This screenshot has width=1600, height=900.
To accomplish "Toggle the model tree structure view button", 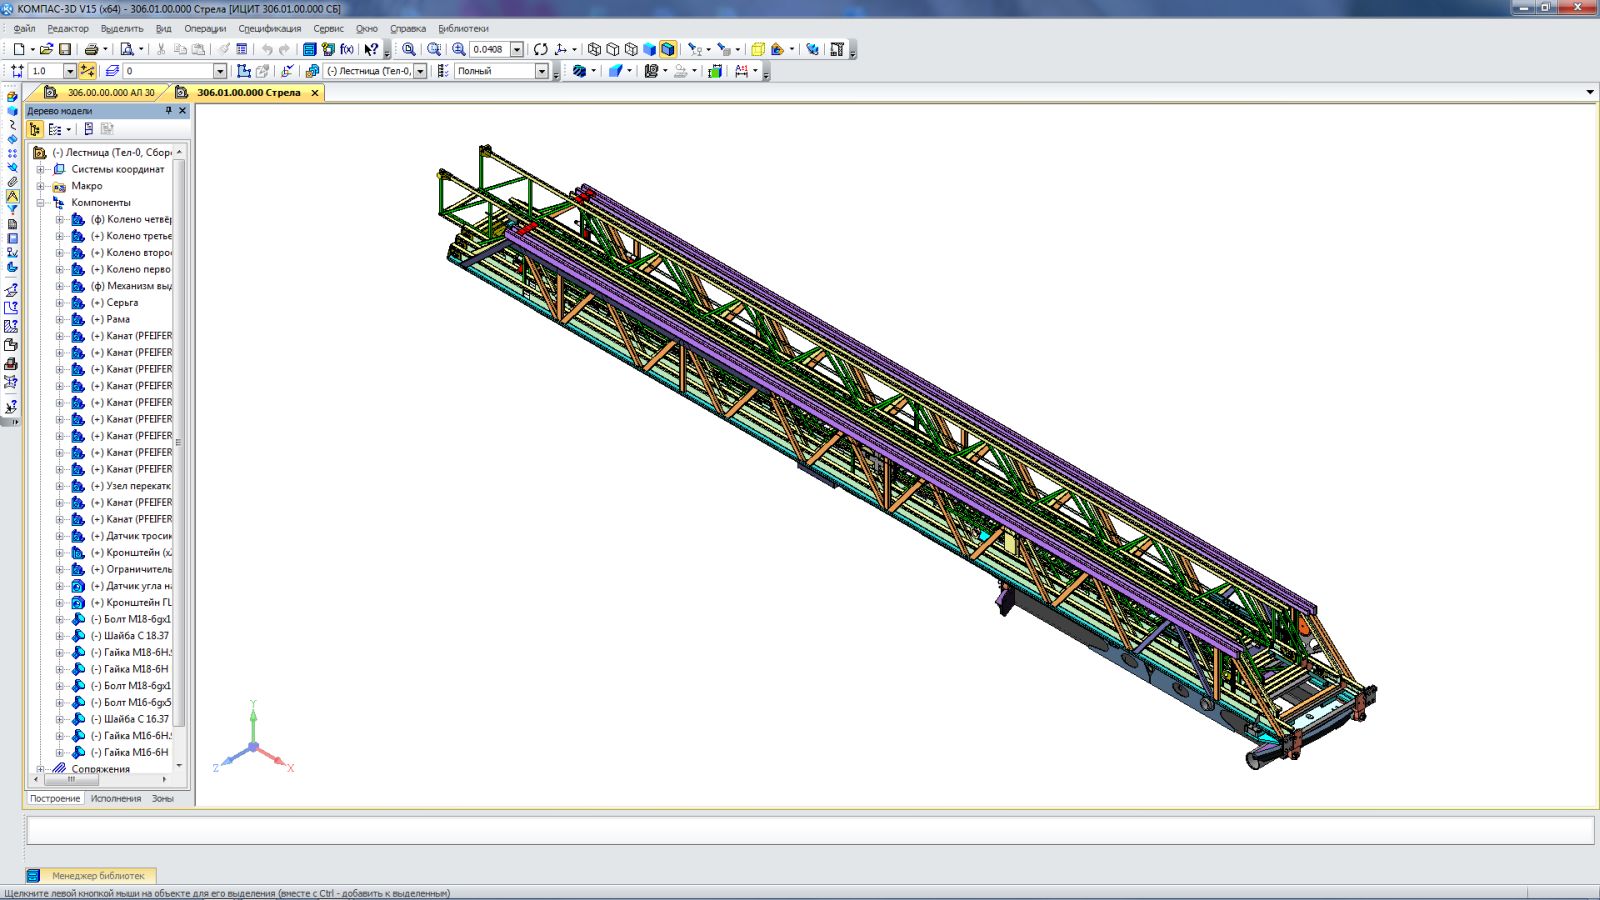I will coord(35,129).
